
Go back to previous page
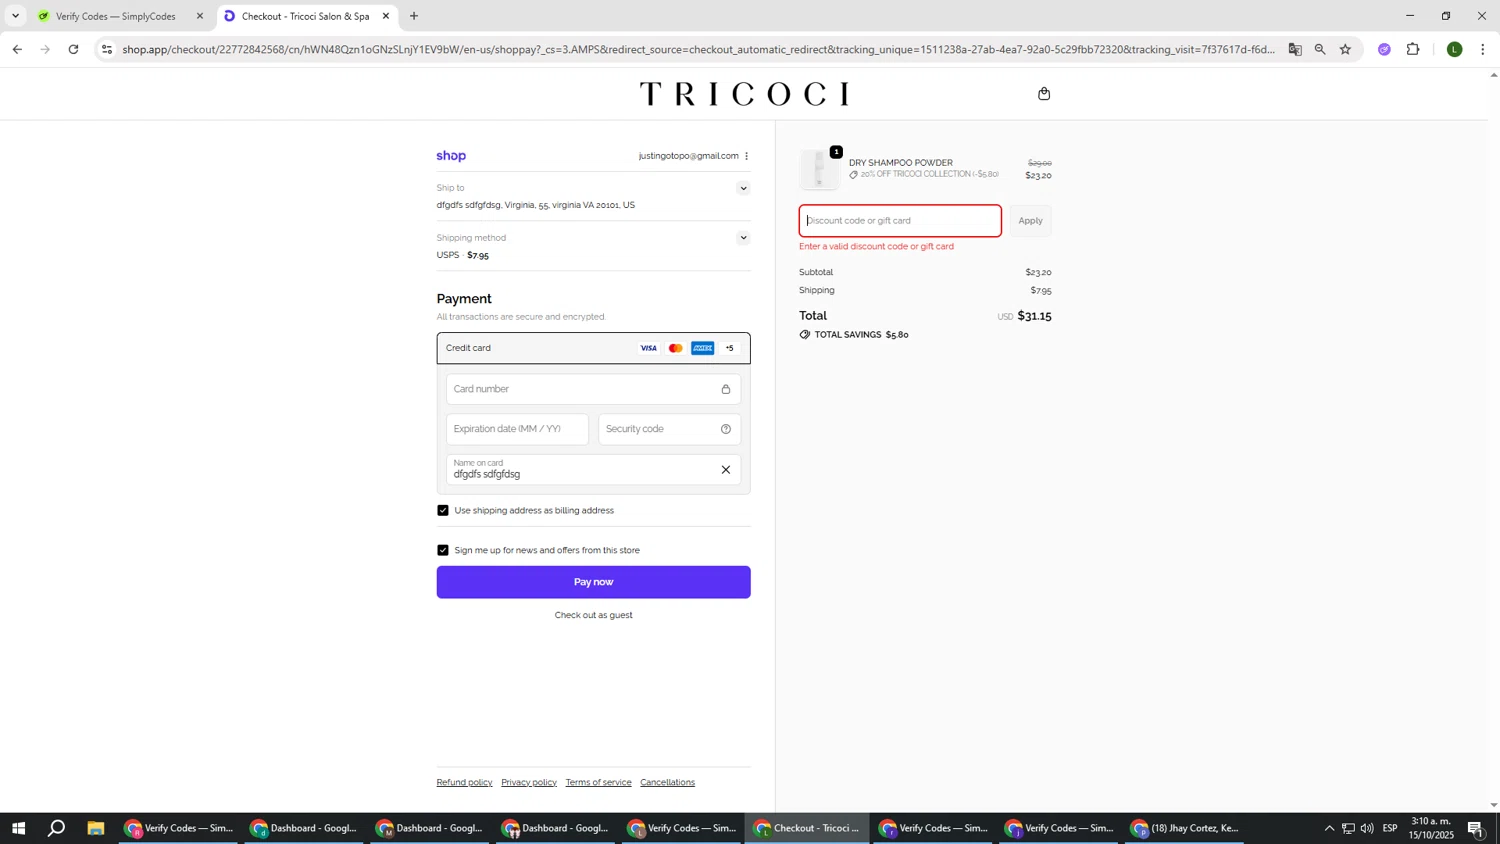coord(17,49)
